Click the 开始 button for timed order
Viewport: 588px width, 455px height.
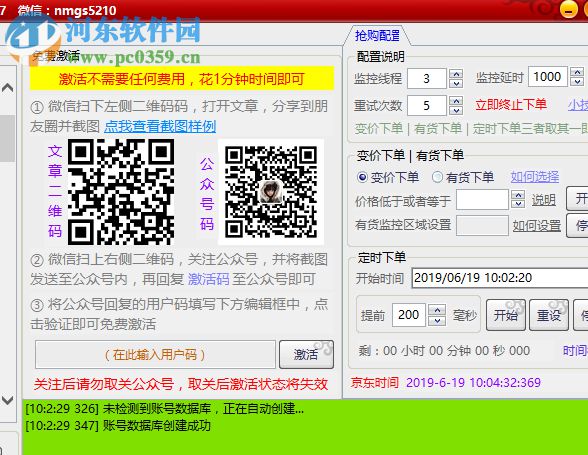506,315
